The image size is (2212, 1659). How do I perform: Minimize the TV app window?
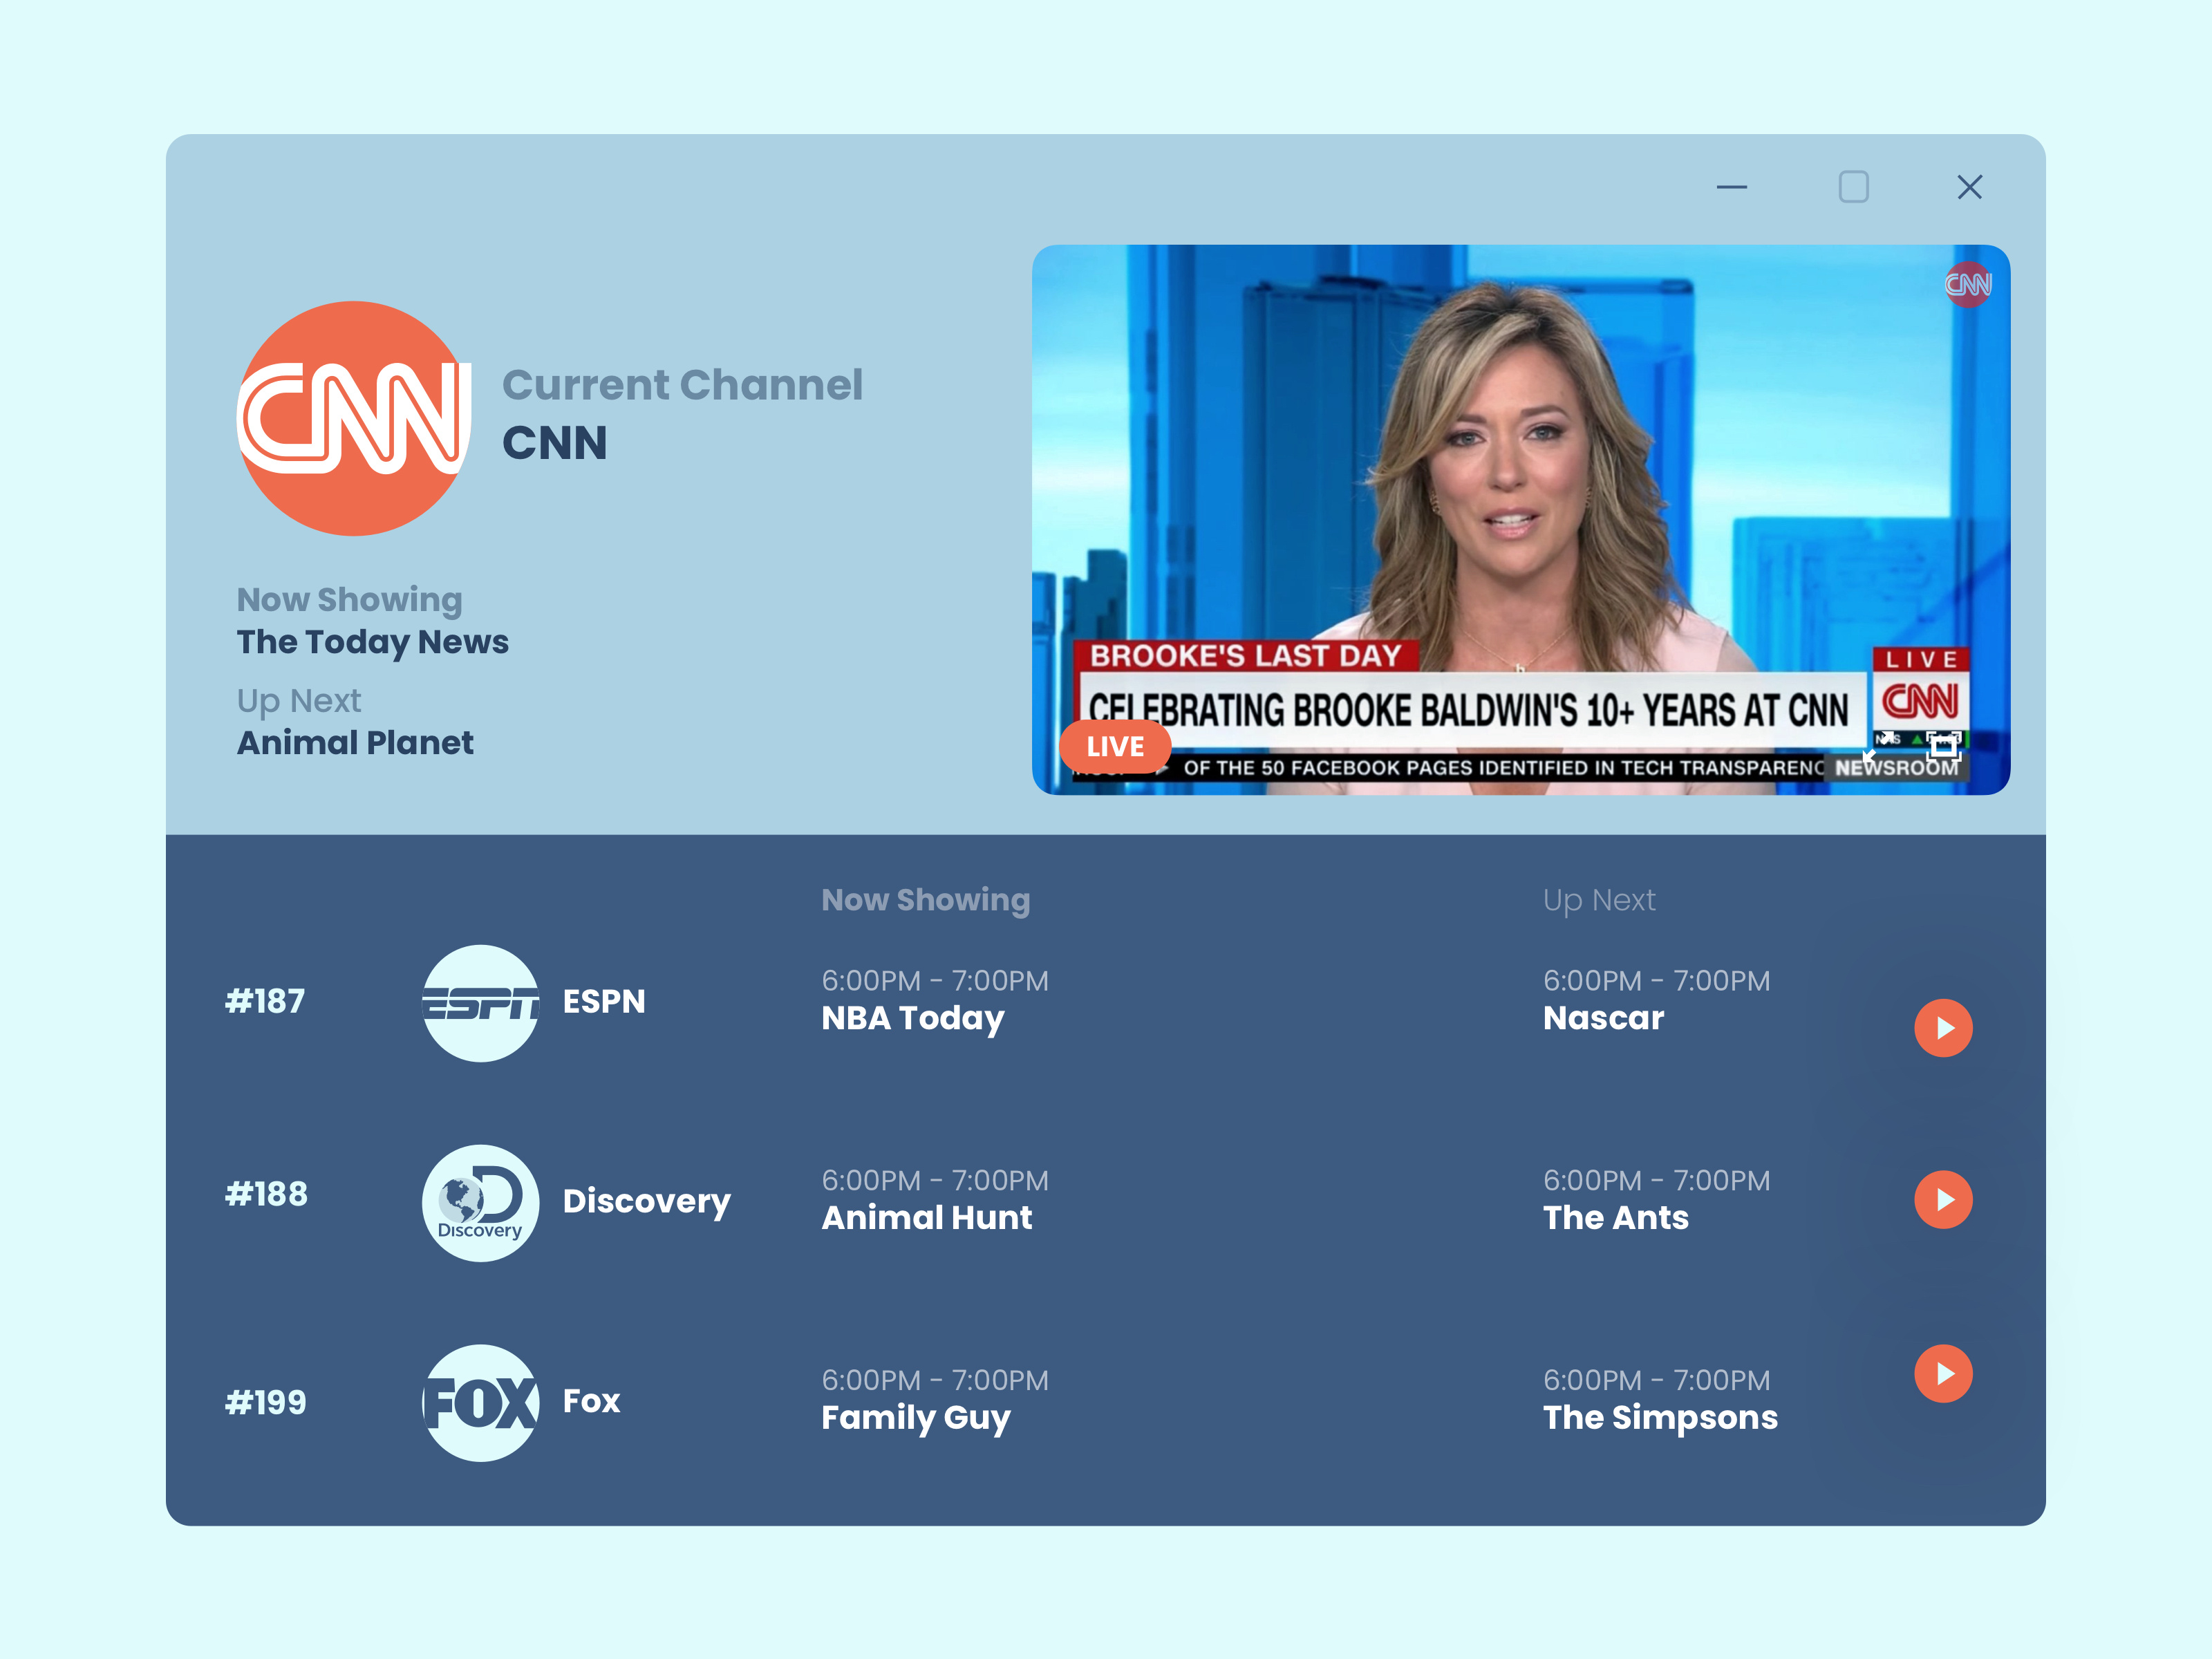tap(1732, 187)
